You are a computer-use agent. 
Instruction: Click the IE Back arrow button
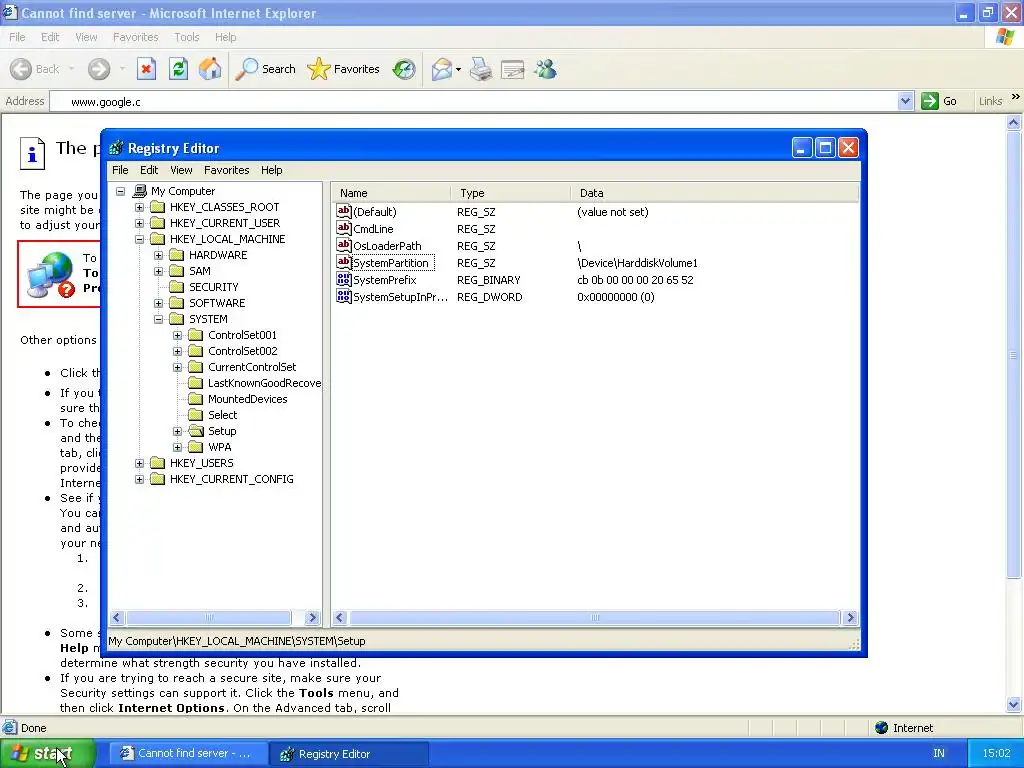click(21, 69)
